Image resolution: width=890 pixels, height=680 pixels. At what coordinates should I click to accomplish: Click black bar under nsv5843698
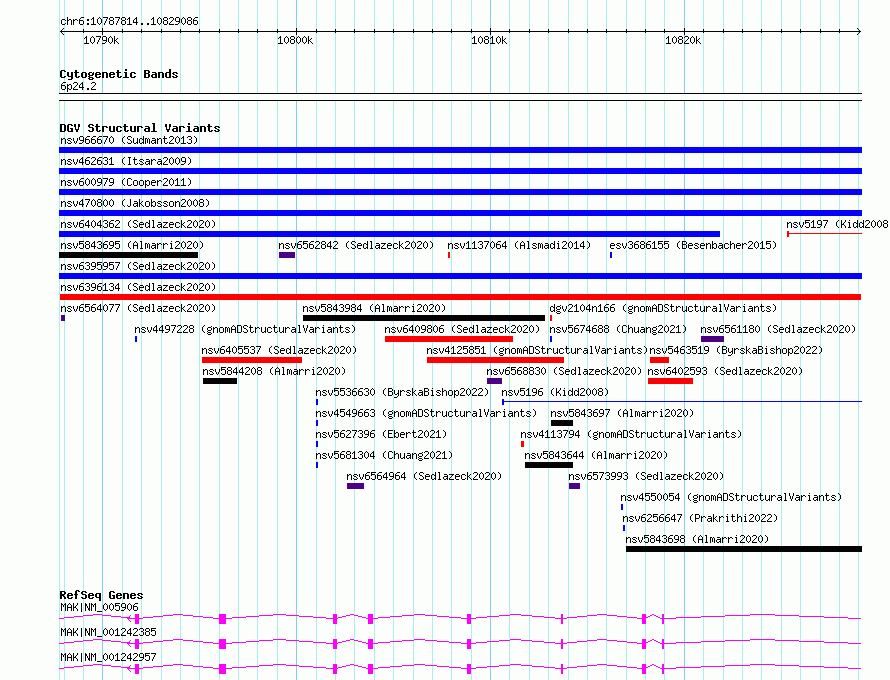click(744, 549)
